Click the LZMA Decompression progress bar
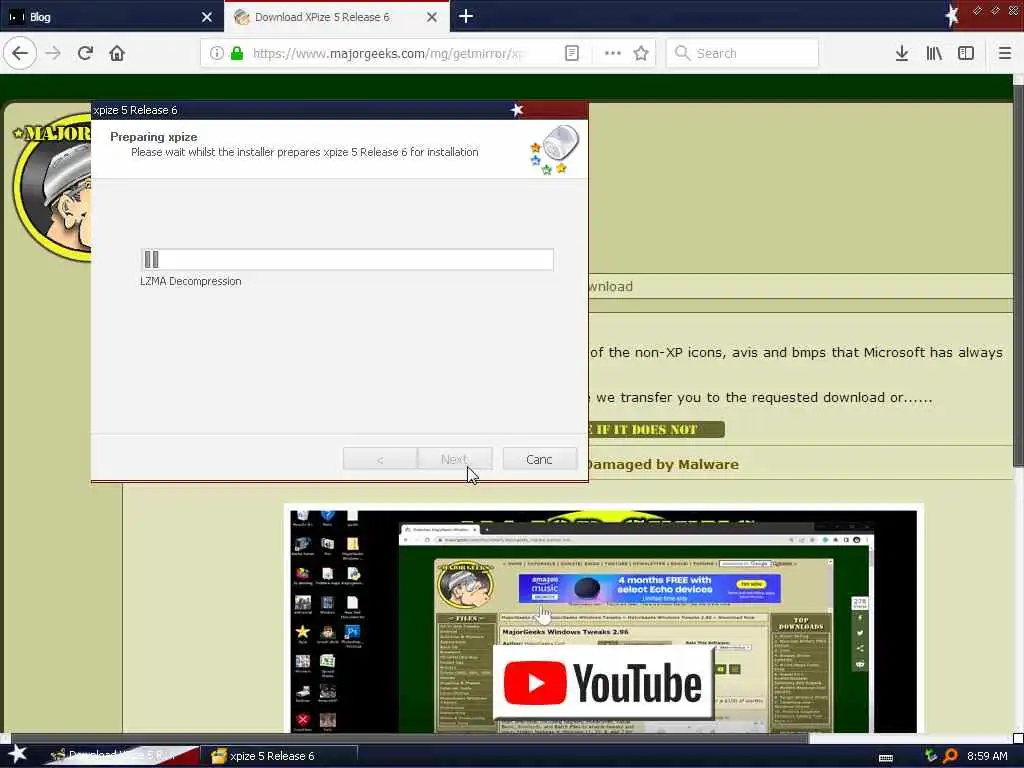This screenshot has width=1024, height=768. 347,259
